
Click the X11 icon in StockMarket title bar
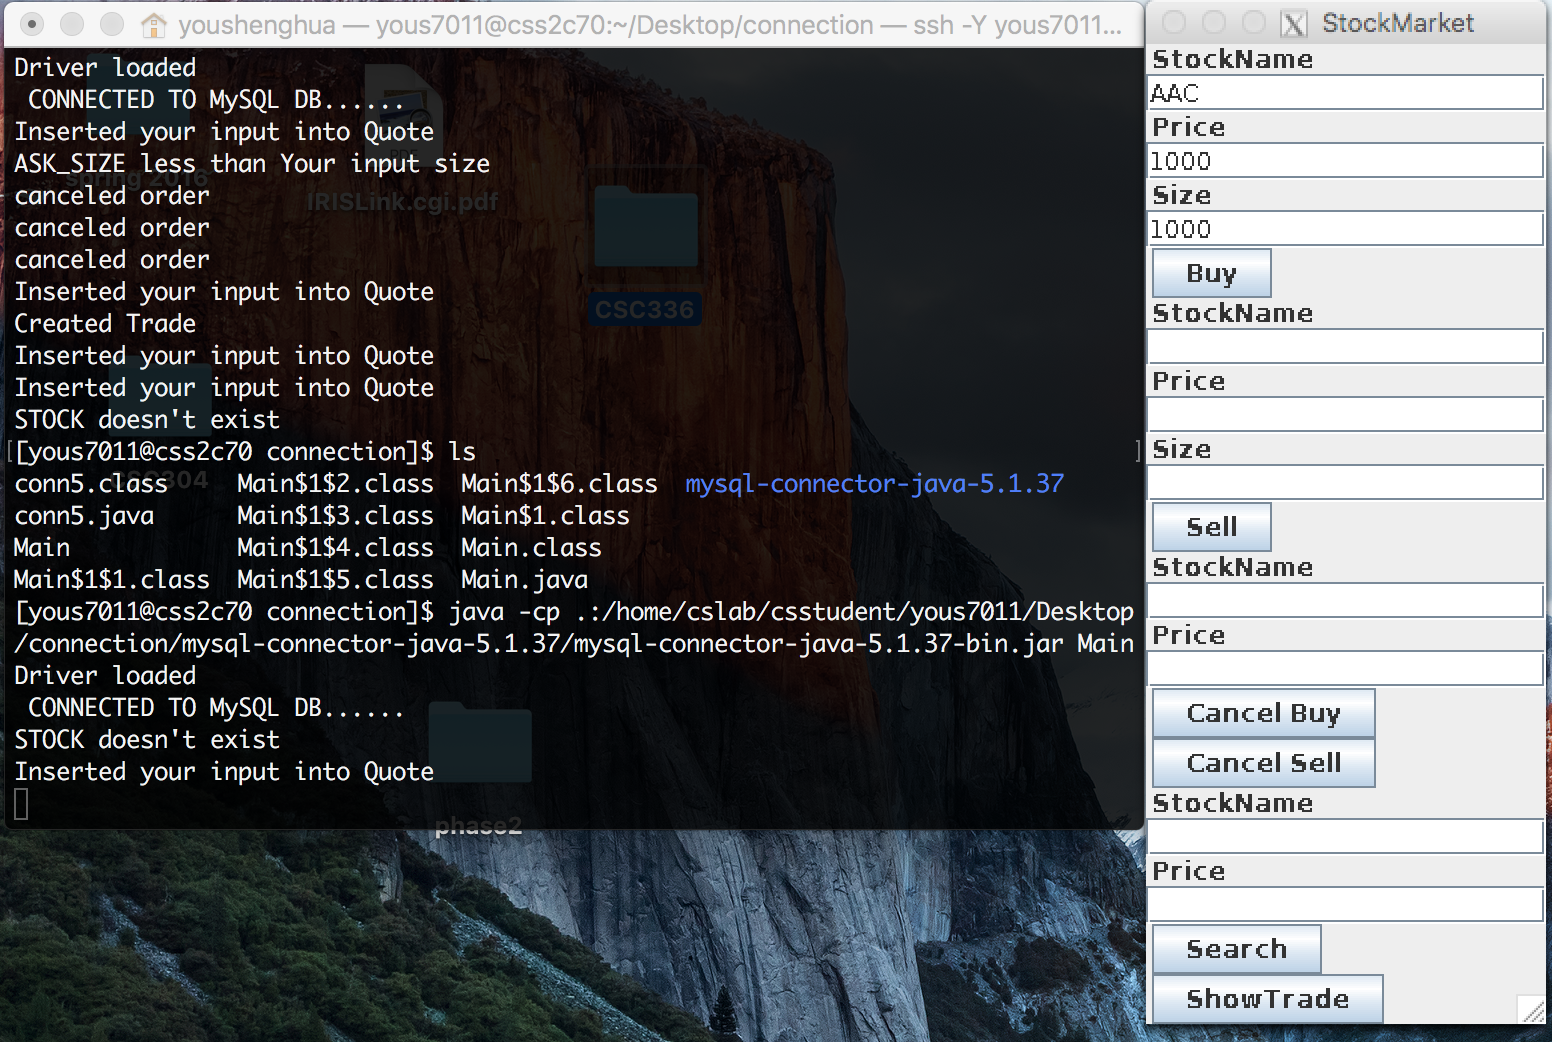[x=1294, y=23]
